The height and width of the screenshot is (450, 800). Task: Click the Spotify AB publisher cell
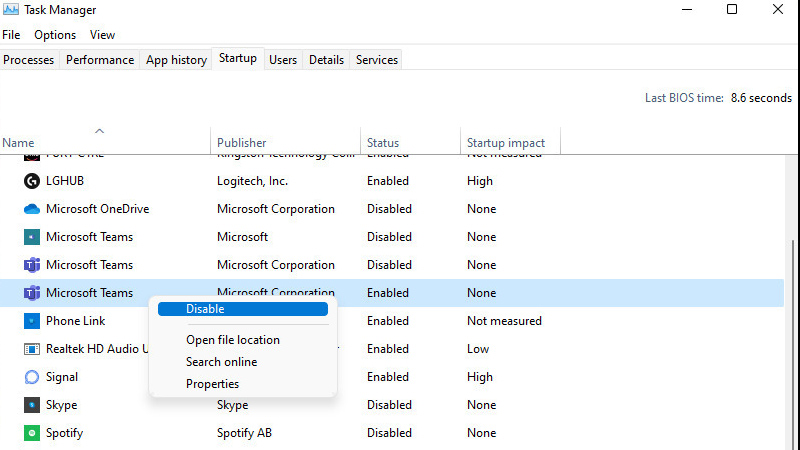pos(244,434)
